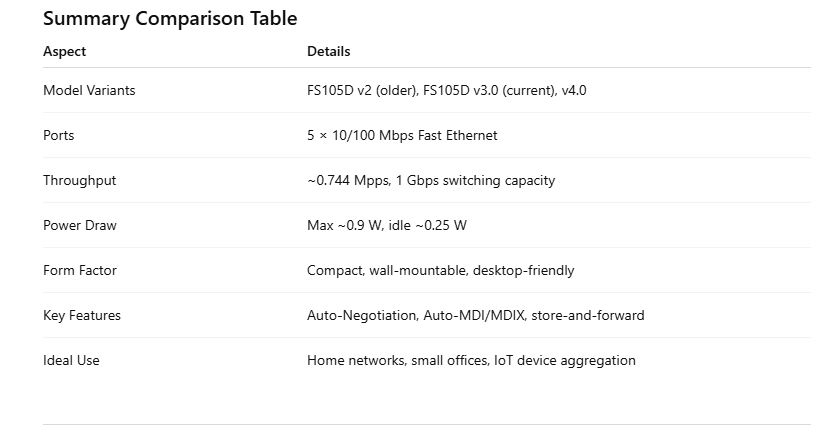Viewport: 825px width, 425px height.
Task: Click the Max ~0.9 W power value
Action: 343,225
